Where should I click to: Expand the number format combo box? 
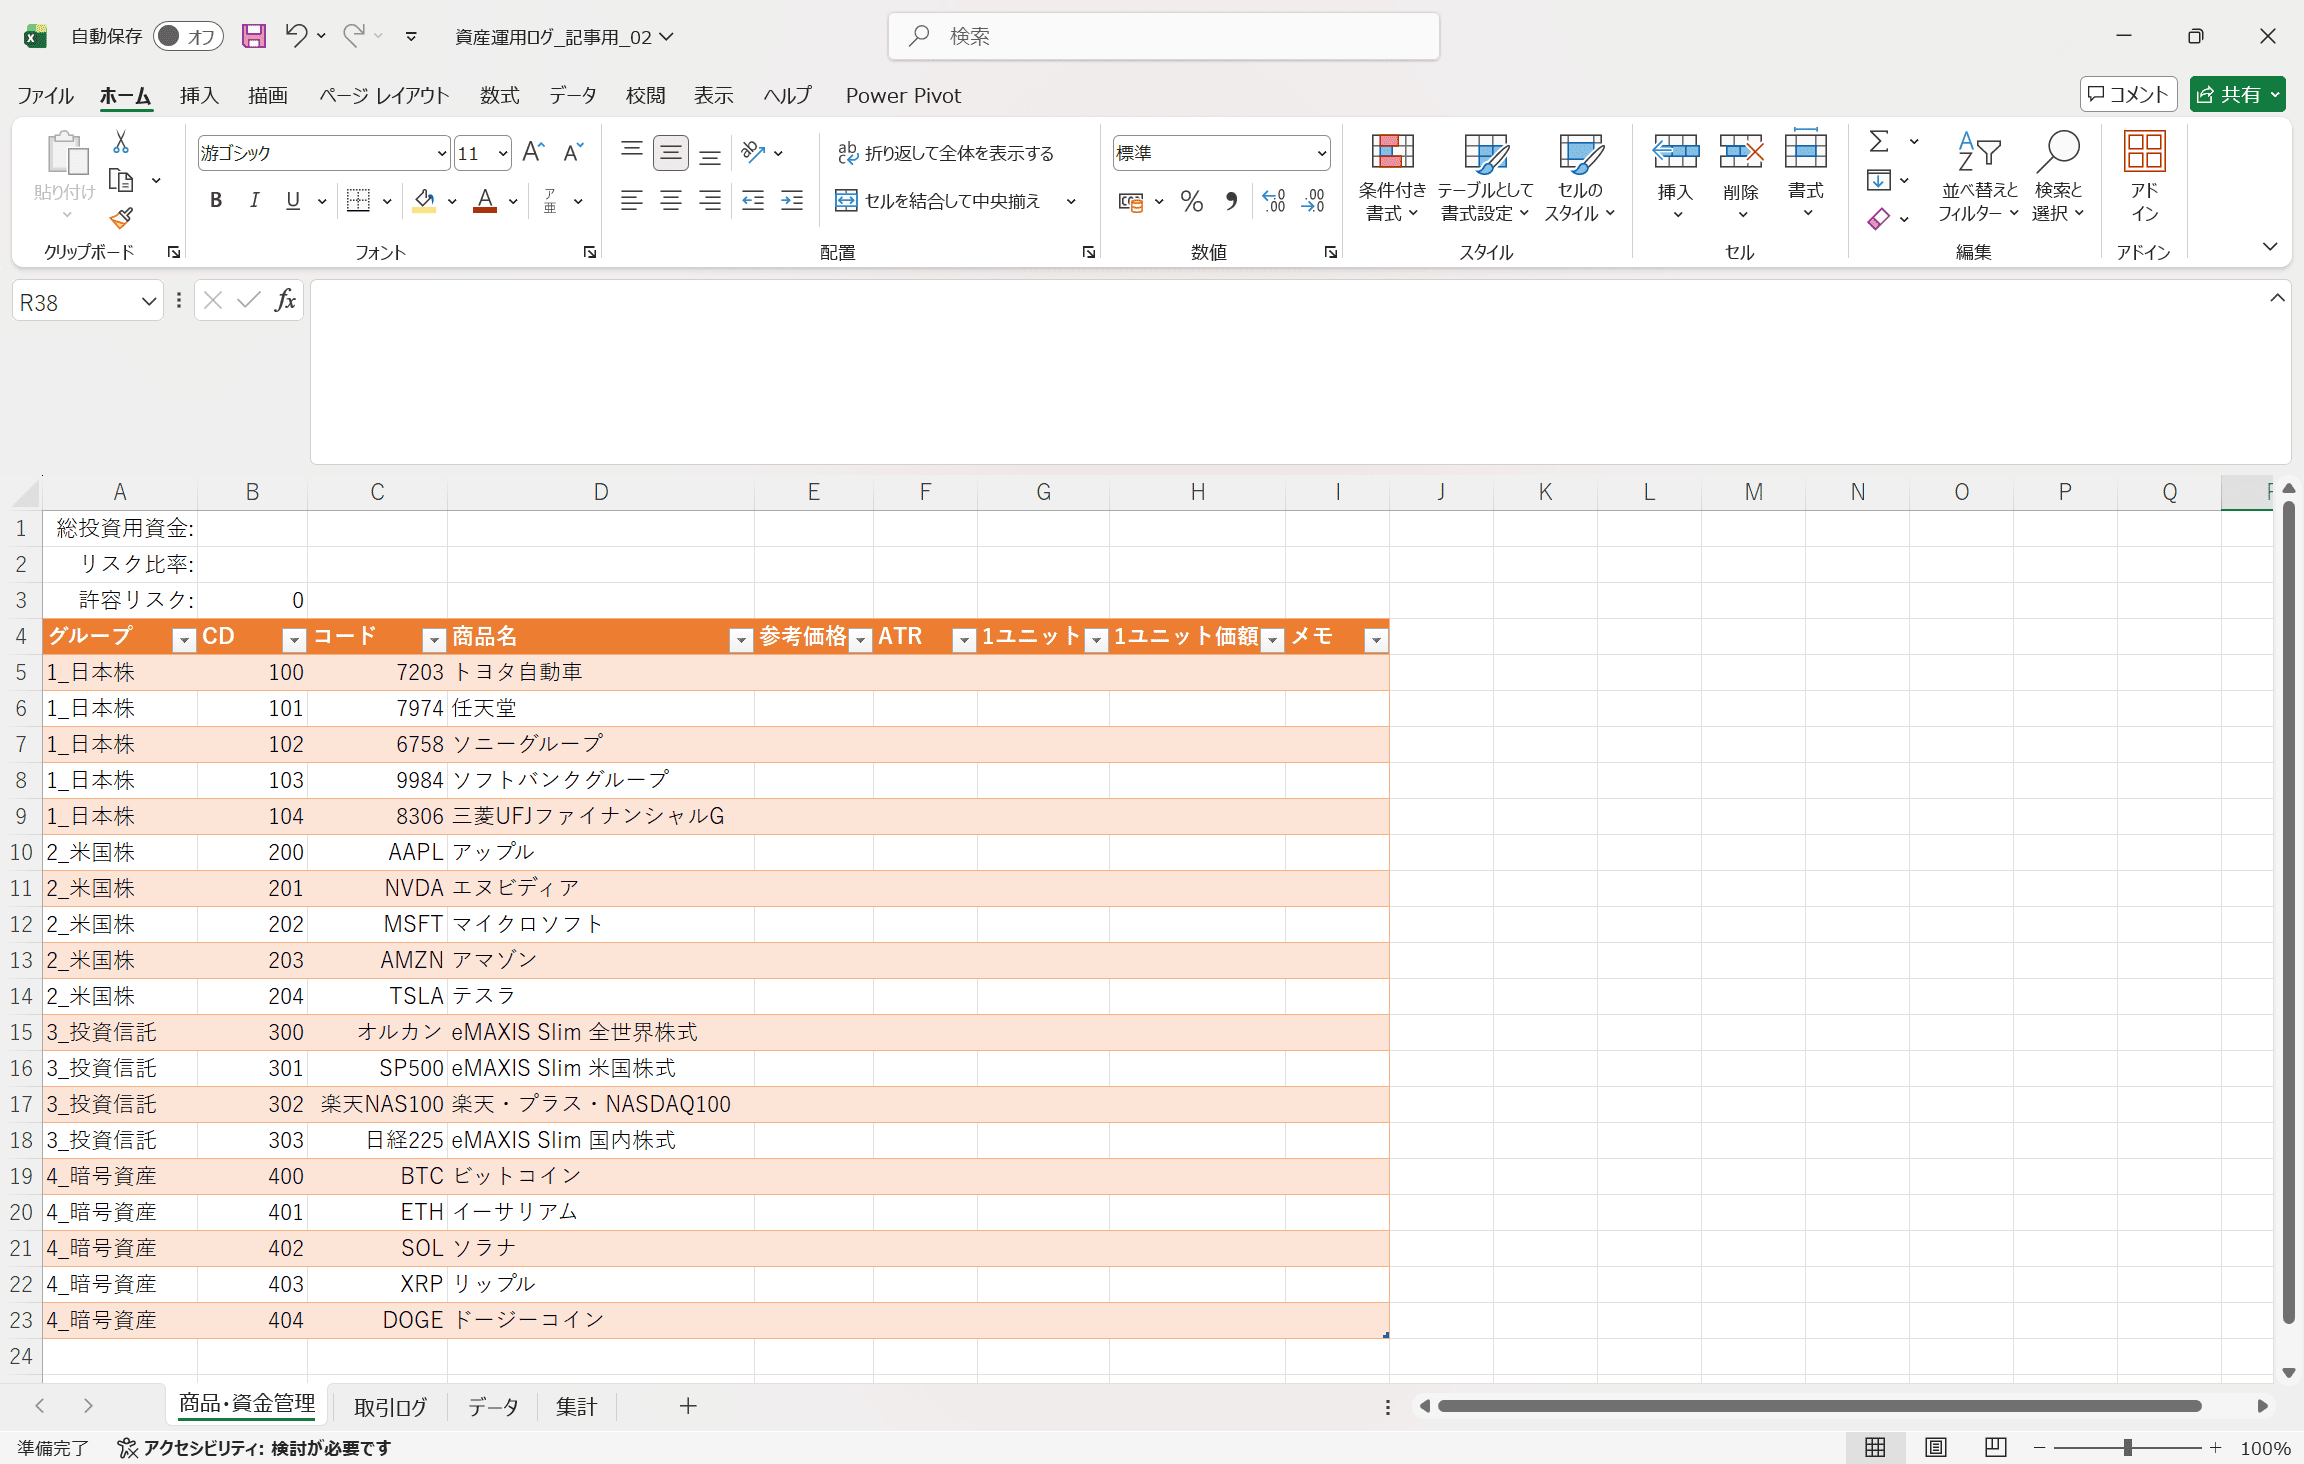1321,153
